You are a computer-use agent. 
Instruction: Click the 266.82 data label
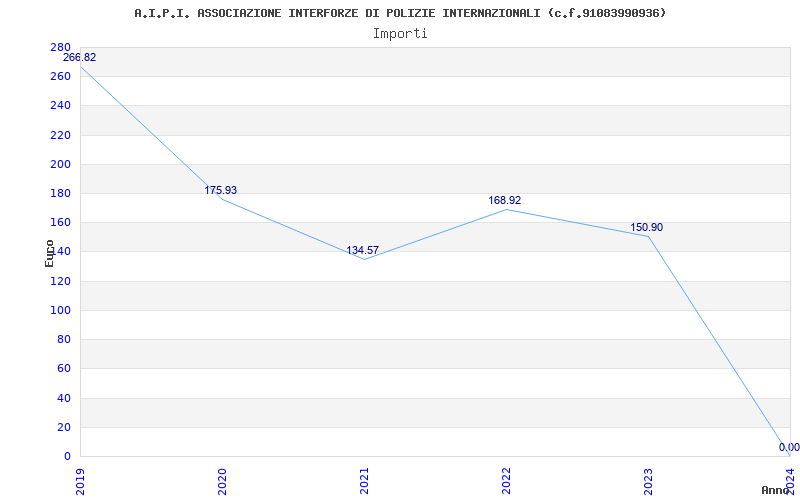(x=80, y=58)
